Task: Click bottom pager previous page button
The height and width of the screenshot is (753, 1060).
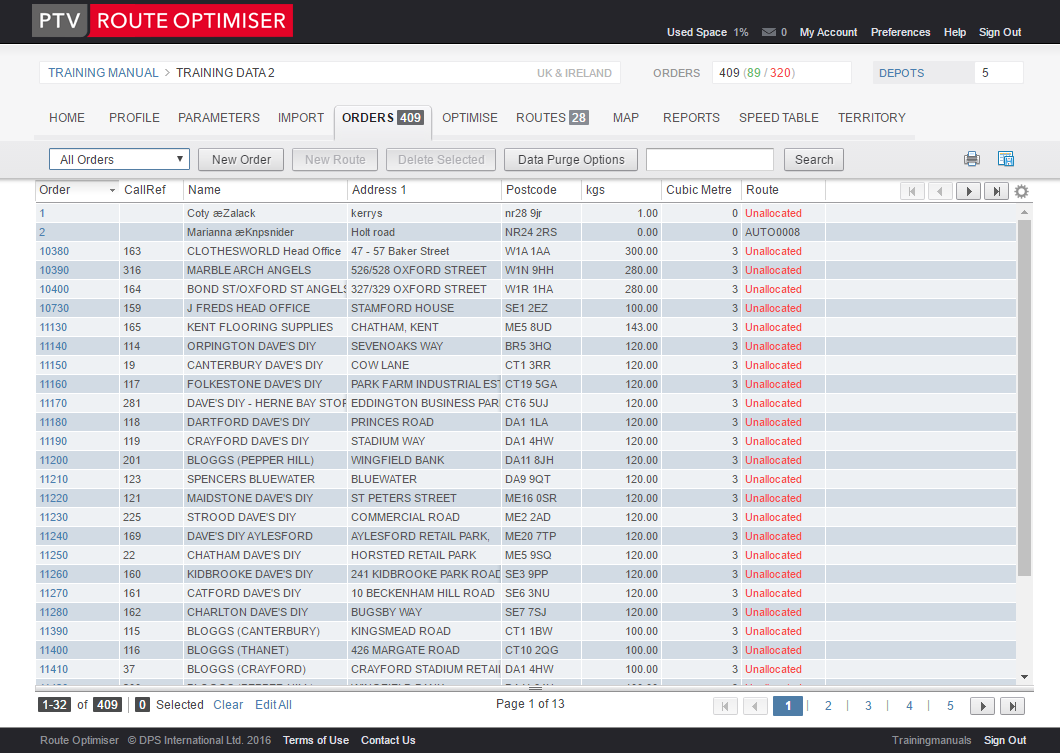Action: [x=755, y=706]
